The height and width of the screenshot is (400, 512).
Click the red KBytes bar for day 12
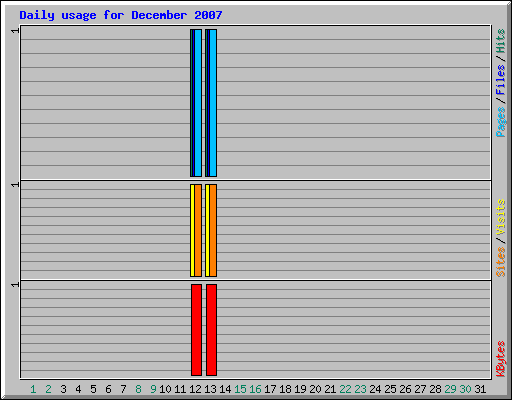(x=196, y=330)
